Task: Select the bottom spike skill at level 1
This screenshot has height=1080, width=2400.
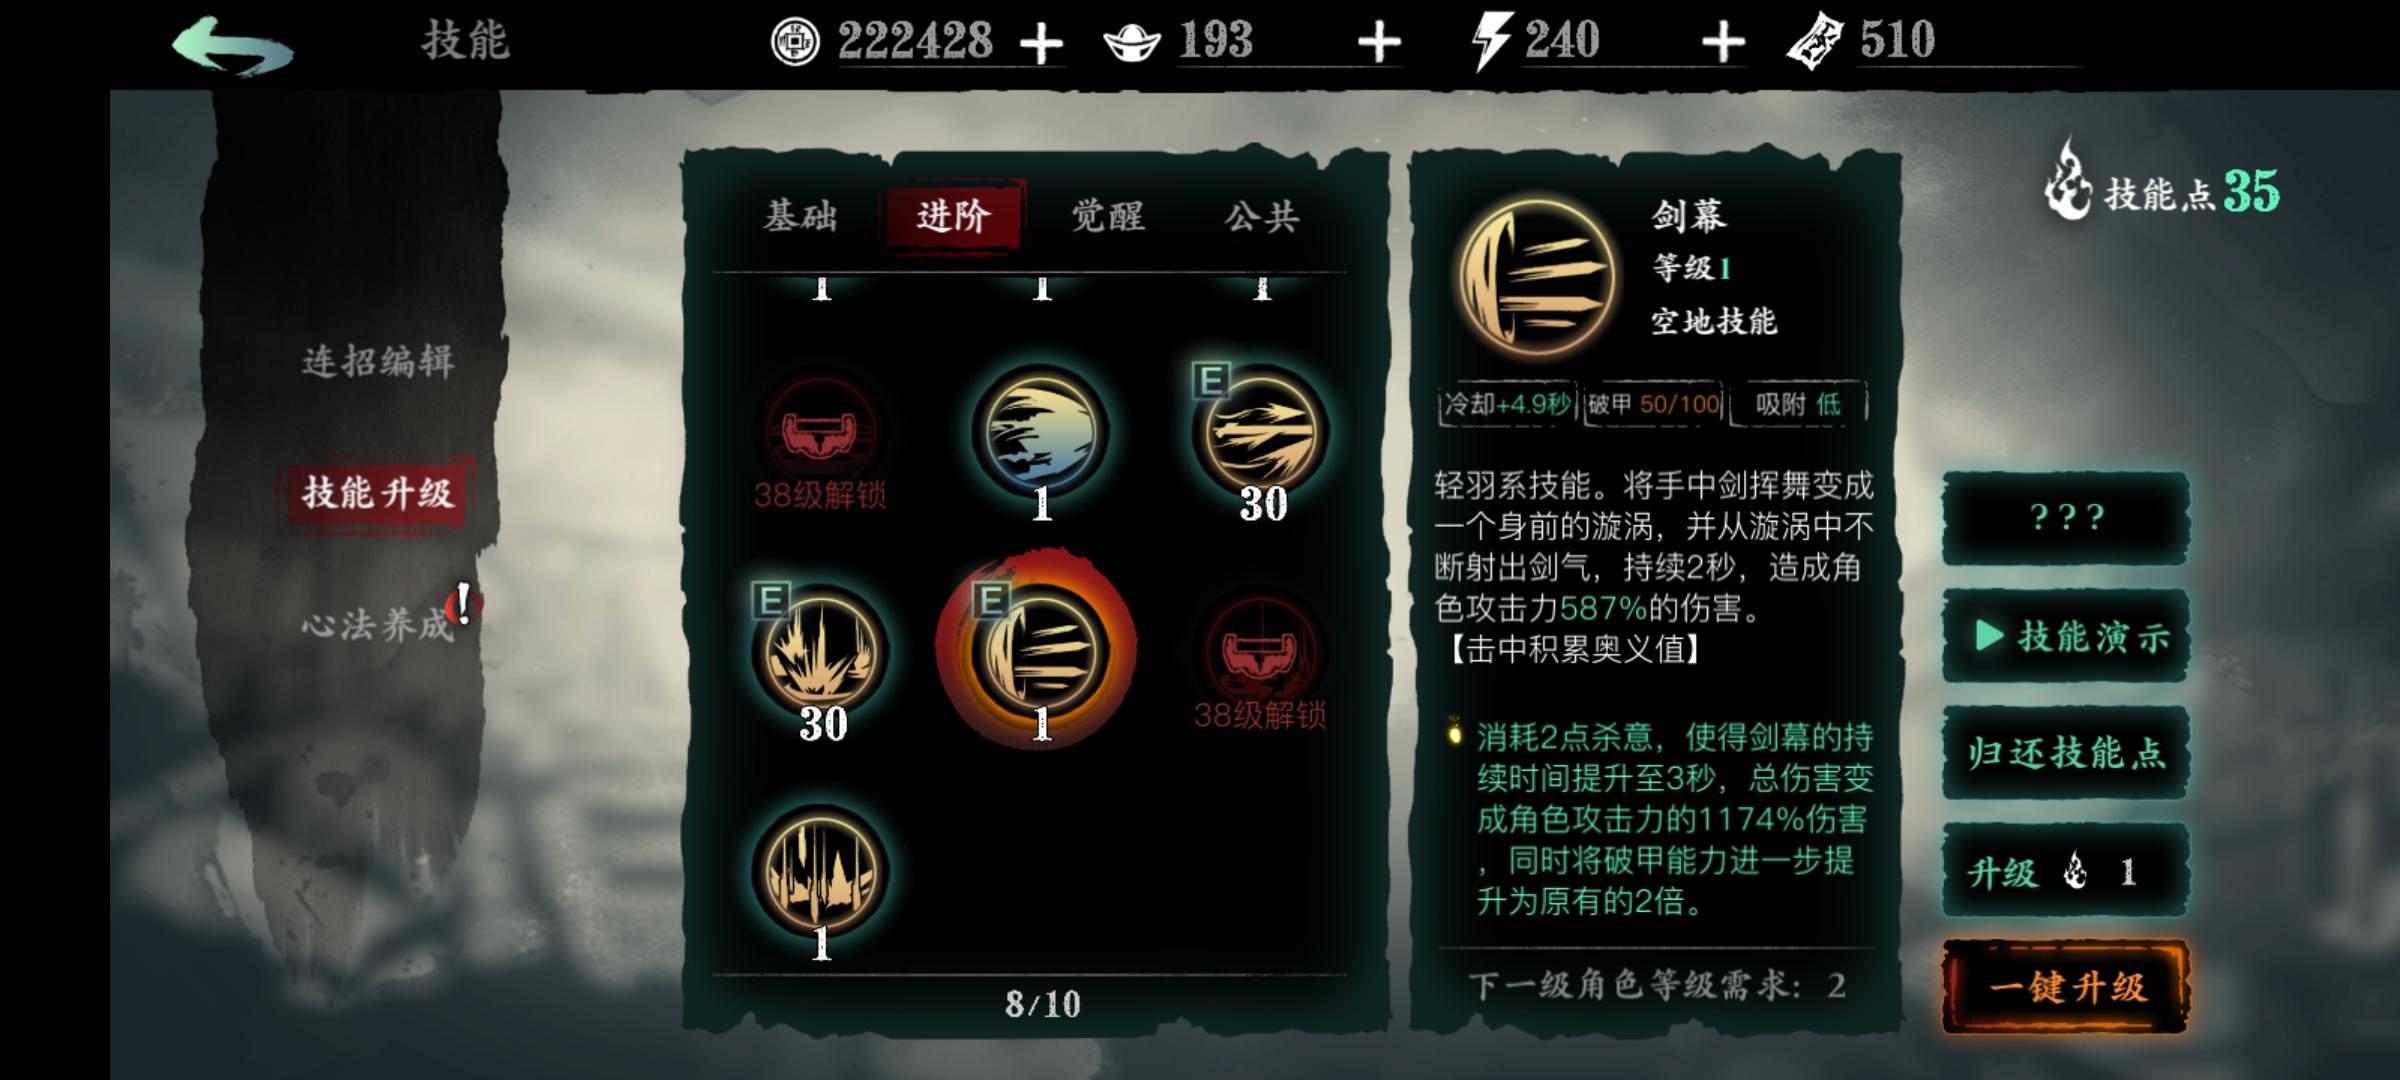Action: pos(821,872)
